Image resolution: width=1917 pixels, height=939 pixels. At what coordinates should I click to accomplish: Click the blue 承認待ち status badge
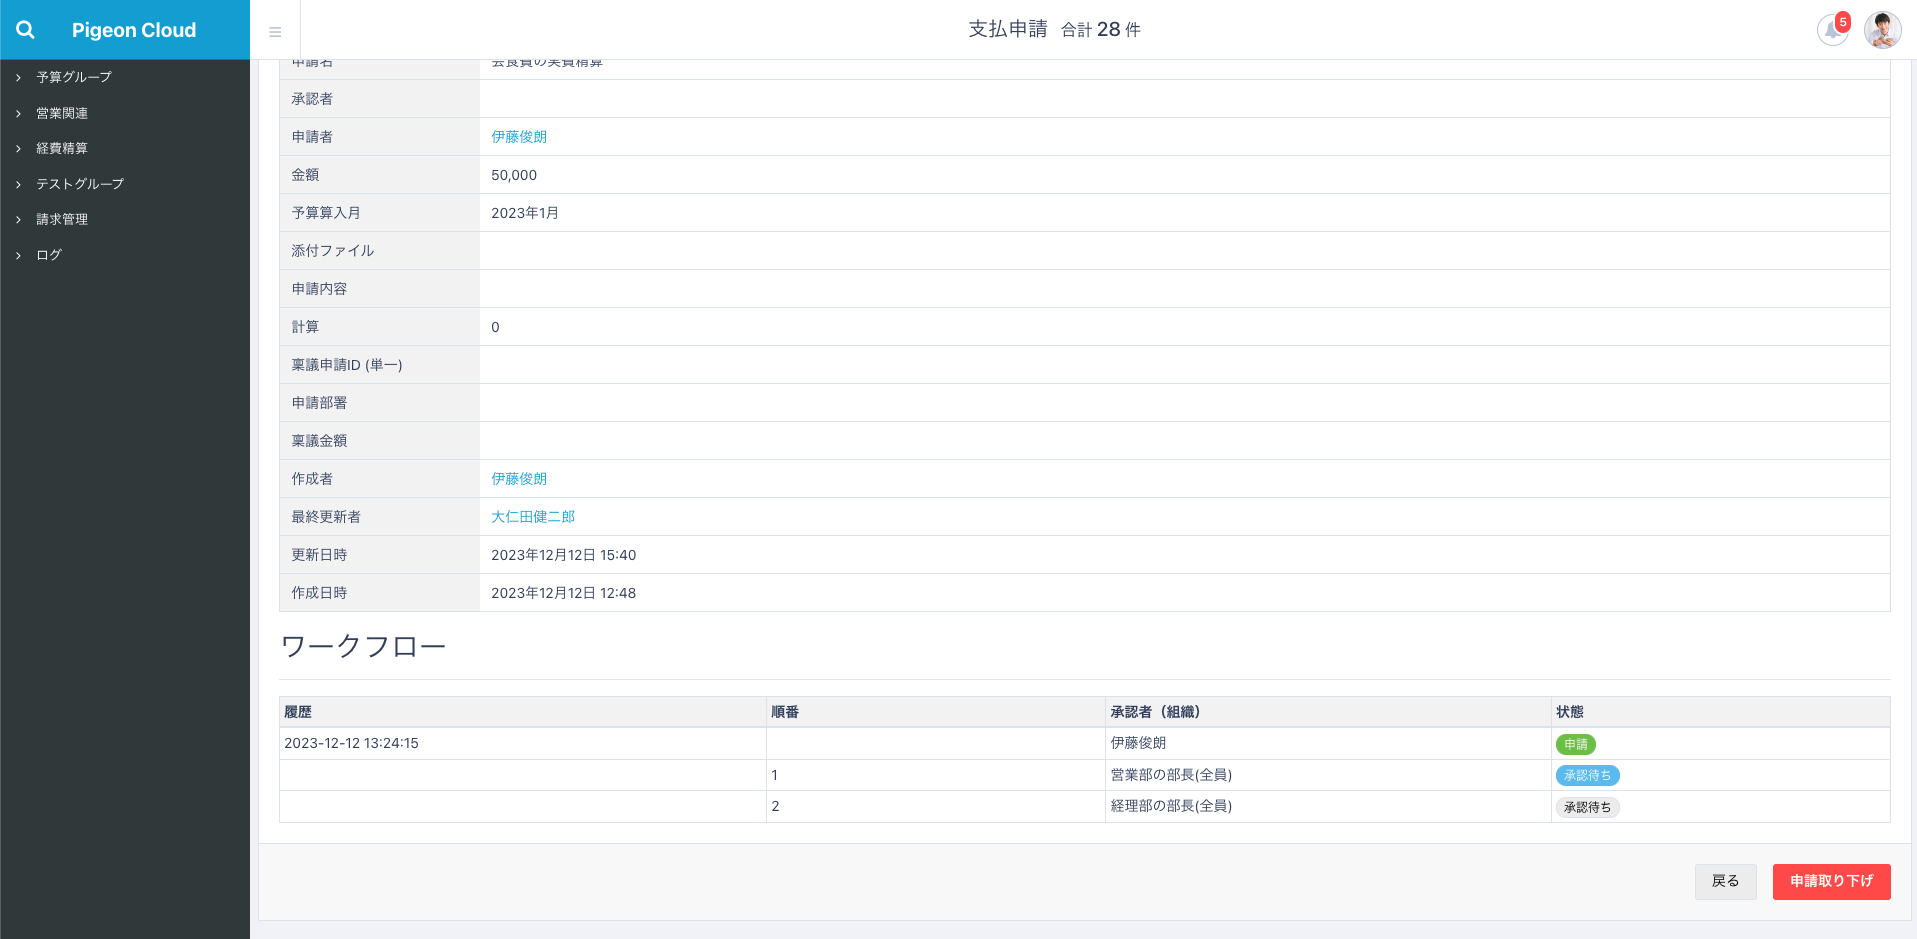tap(1587, 775)
